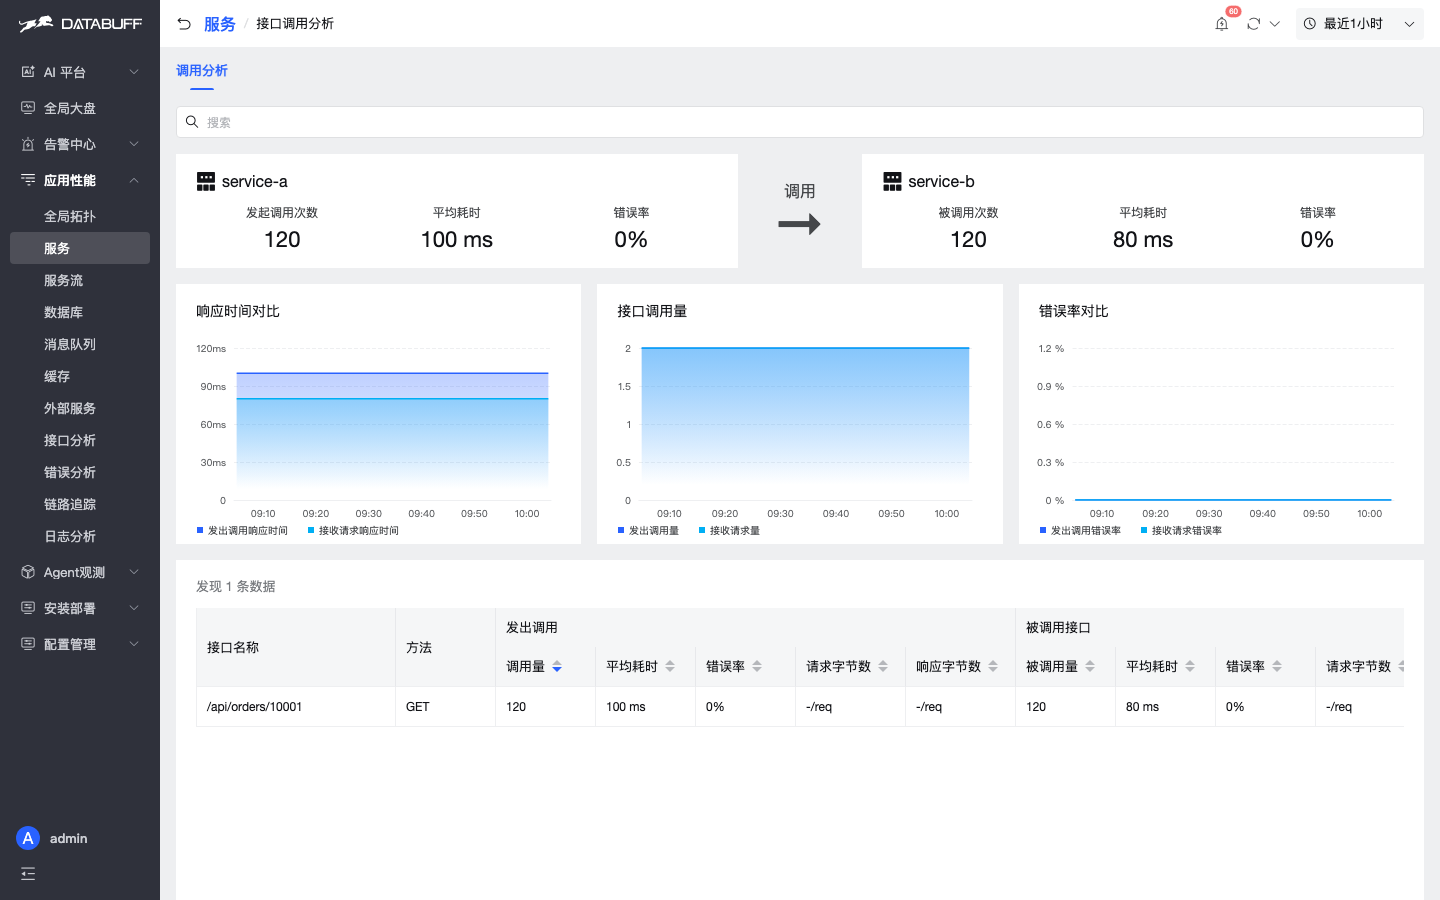Click the 配置管理 sidebar icon
The width and height of the screenshot is (1440, 900).
[28, 644]
